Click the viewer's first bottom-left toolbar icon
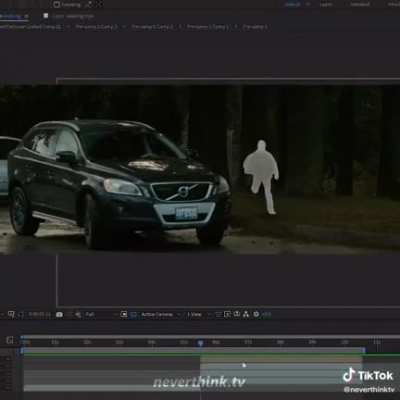Screen dimensions: 400x400 [x=11, y=314]
